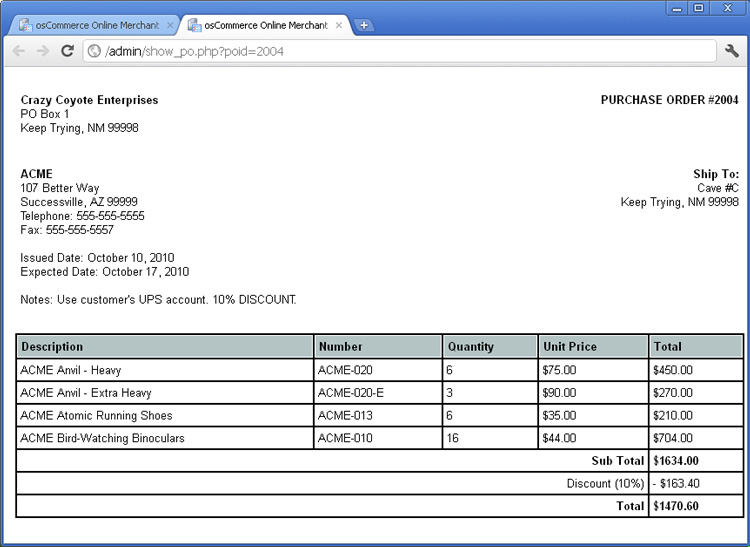Click the Sub Total label

(x=618, y=460)
